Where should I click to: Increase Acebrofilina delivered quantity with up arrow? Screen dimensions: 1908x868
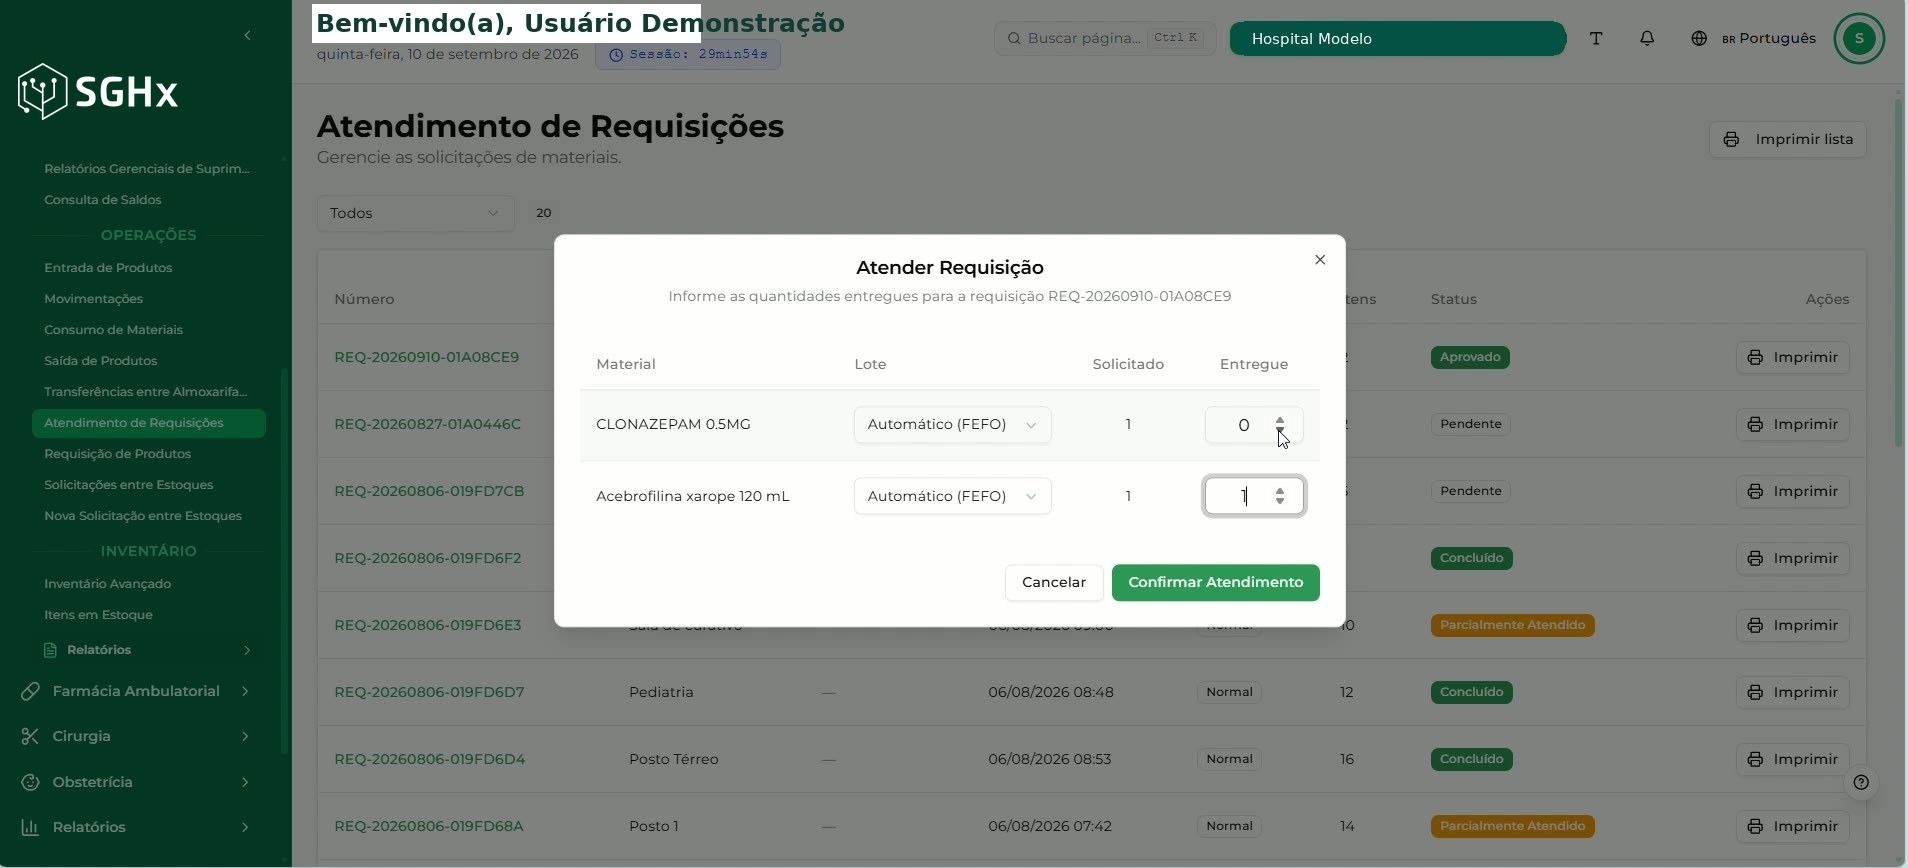pos(1280,490)
